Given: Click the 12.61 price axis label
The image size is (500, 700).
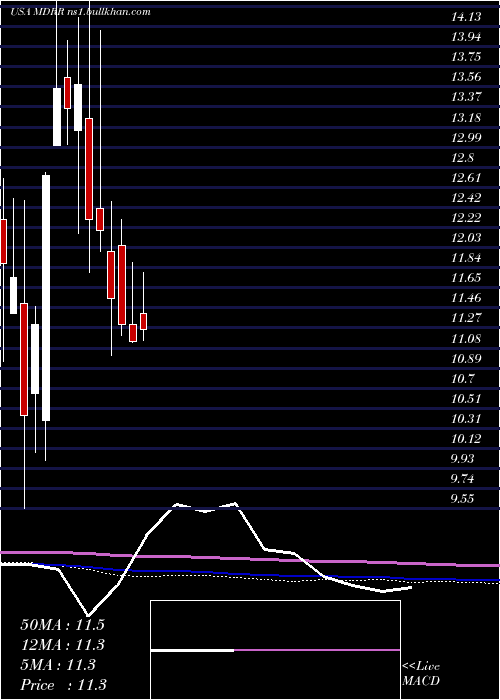Looking at the screenshot, I should (x=466, y=178).
